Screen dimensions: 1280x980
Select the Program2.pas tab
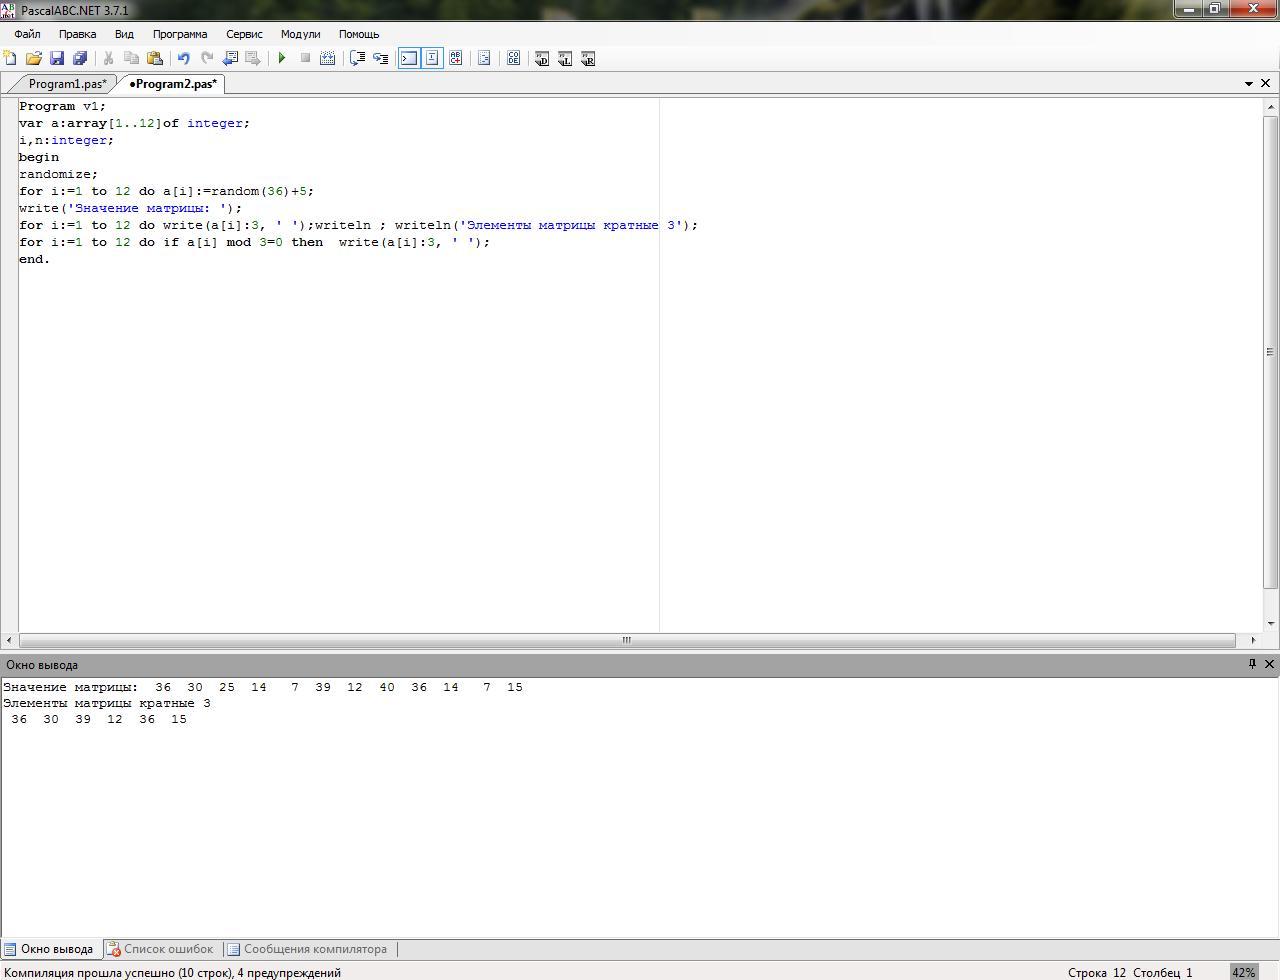click(172, 84)
